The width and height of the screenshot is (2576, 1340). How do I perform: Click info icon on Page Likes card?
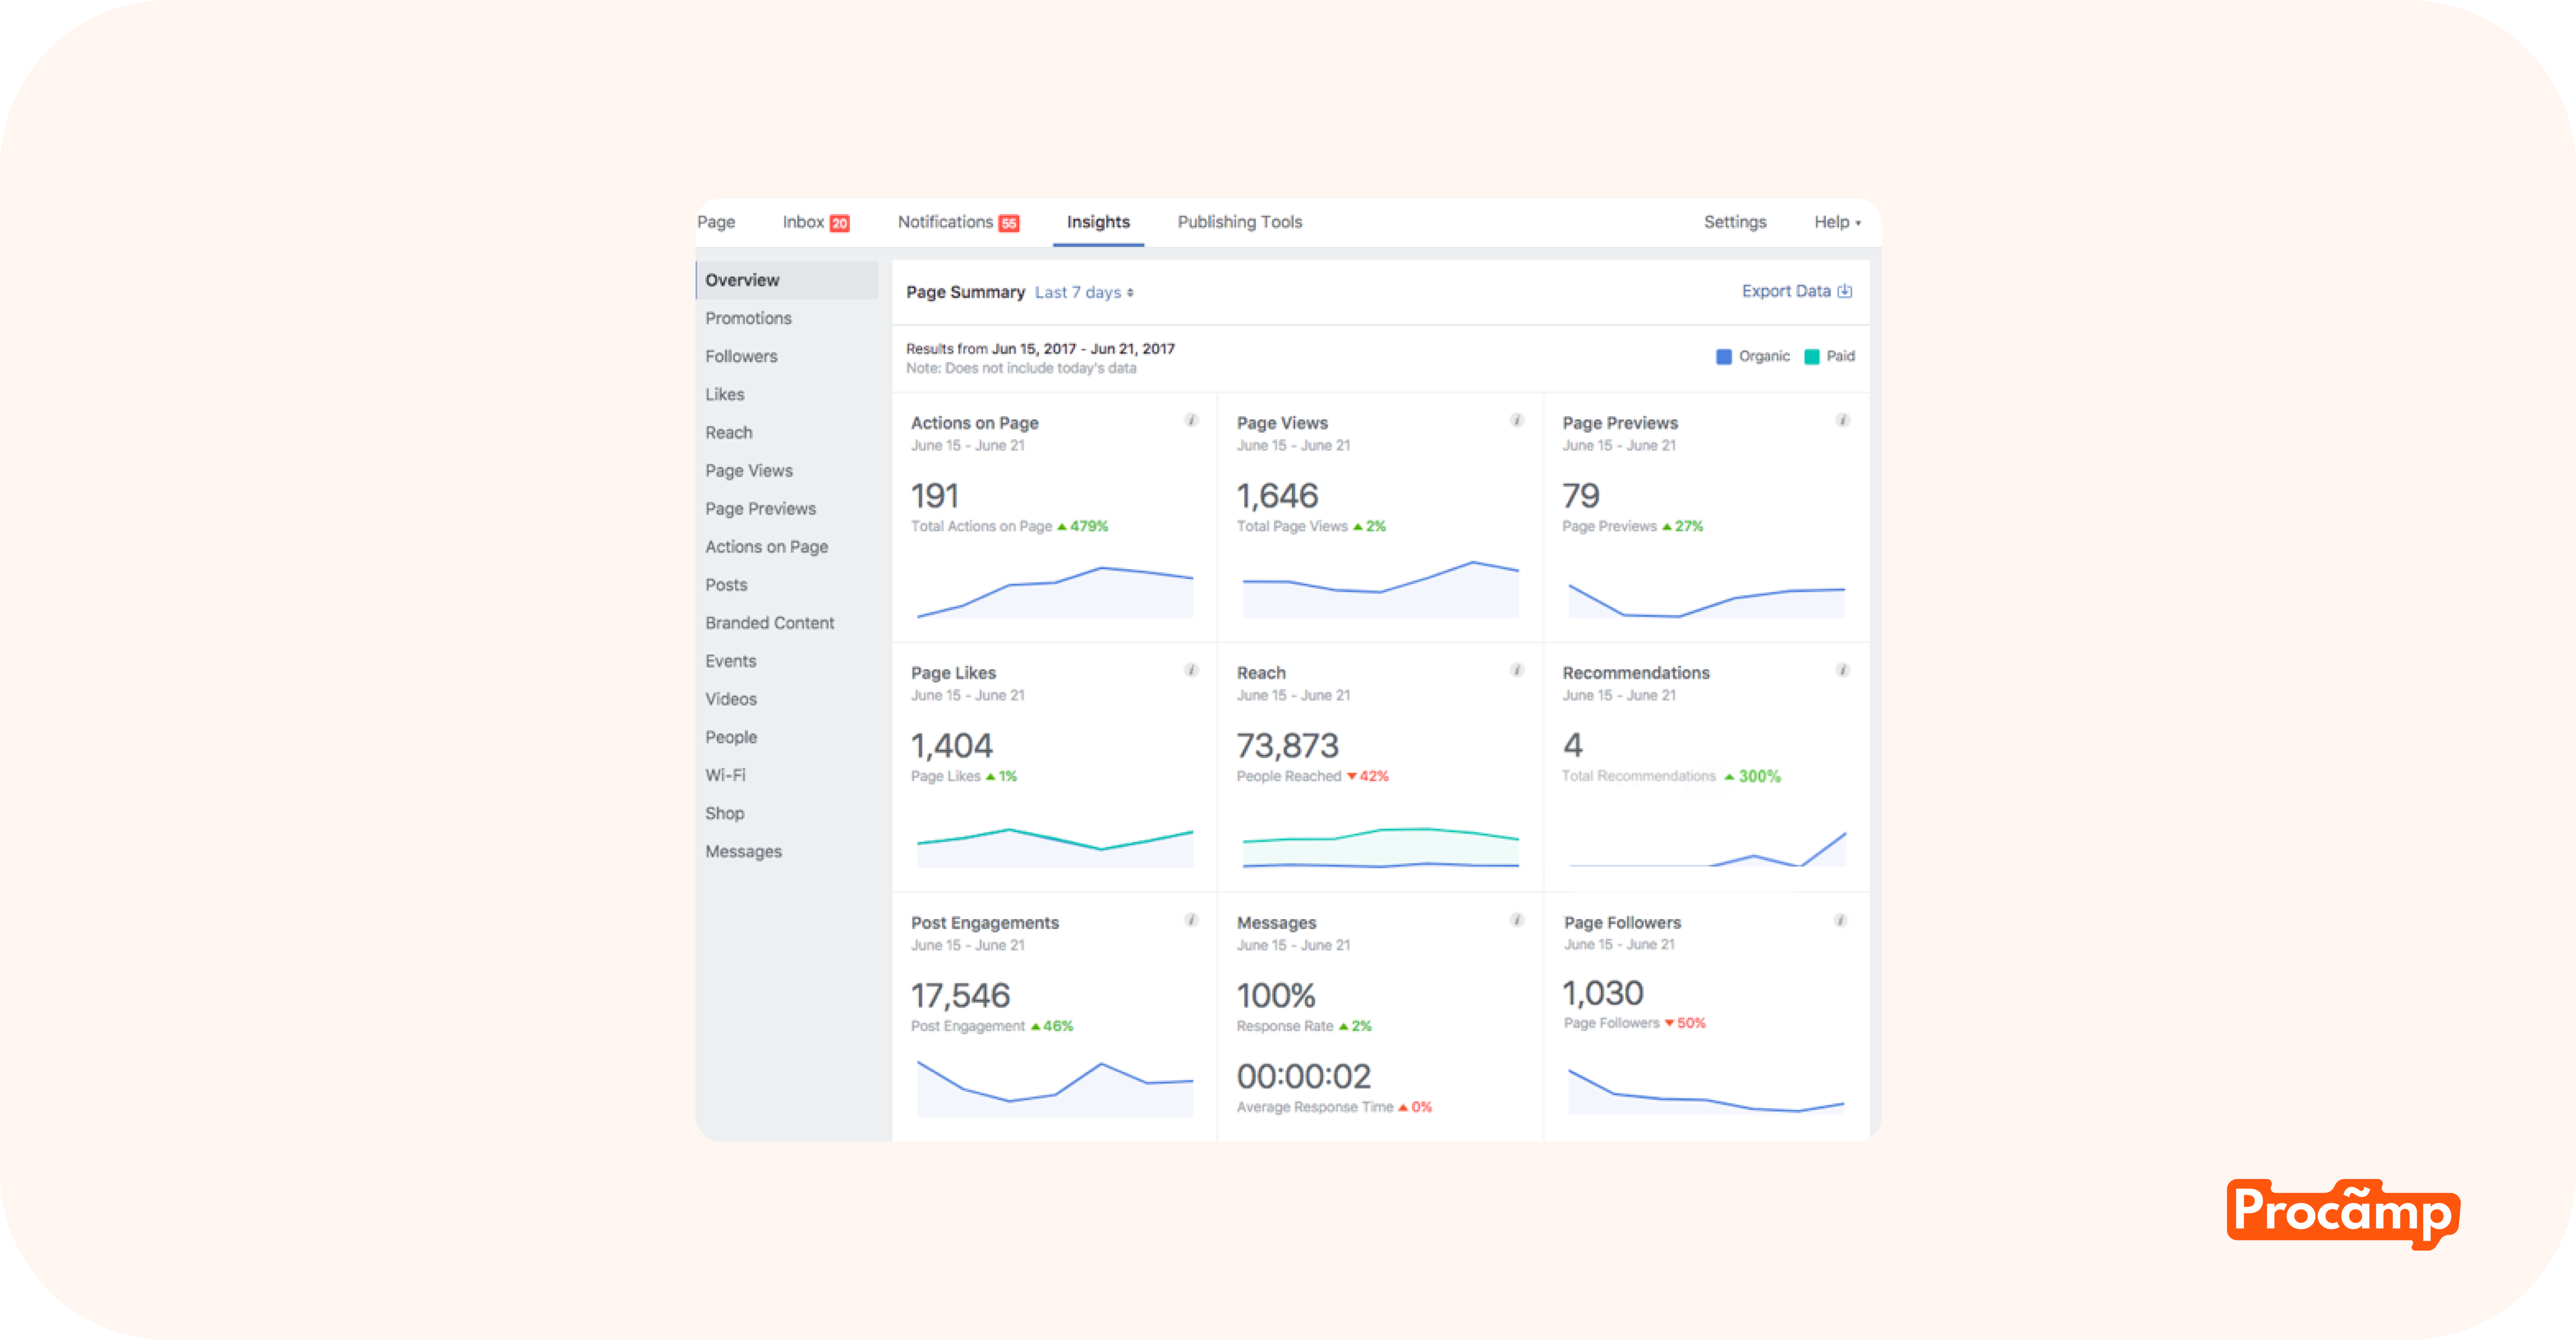pos(1191,670)
